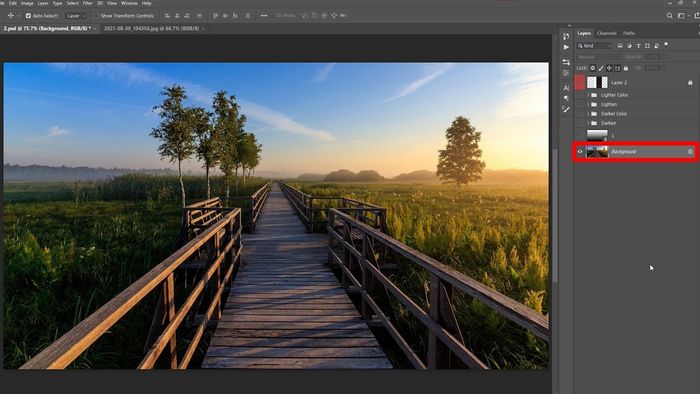Toggle visibility of Layer 2 (red box)
The image size is (700, 394).
click(x=580, y=83)
